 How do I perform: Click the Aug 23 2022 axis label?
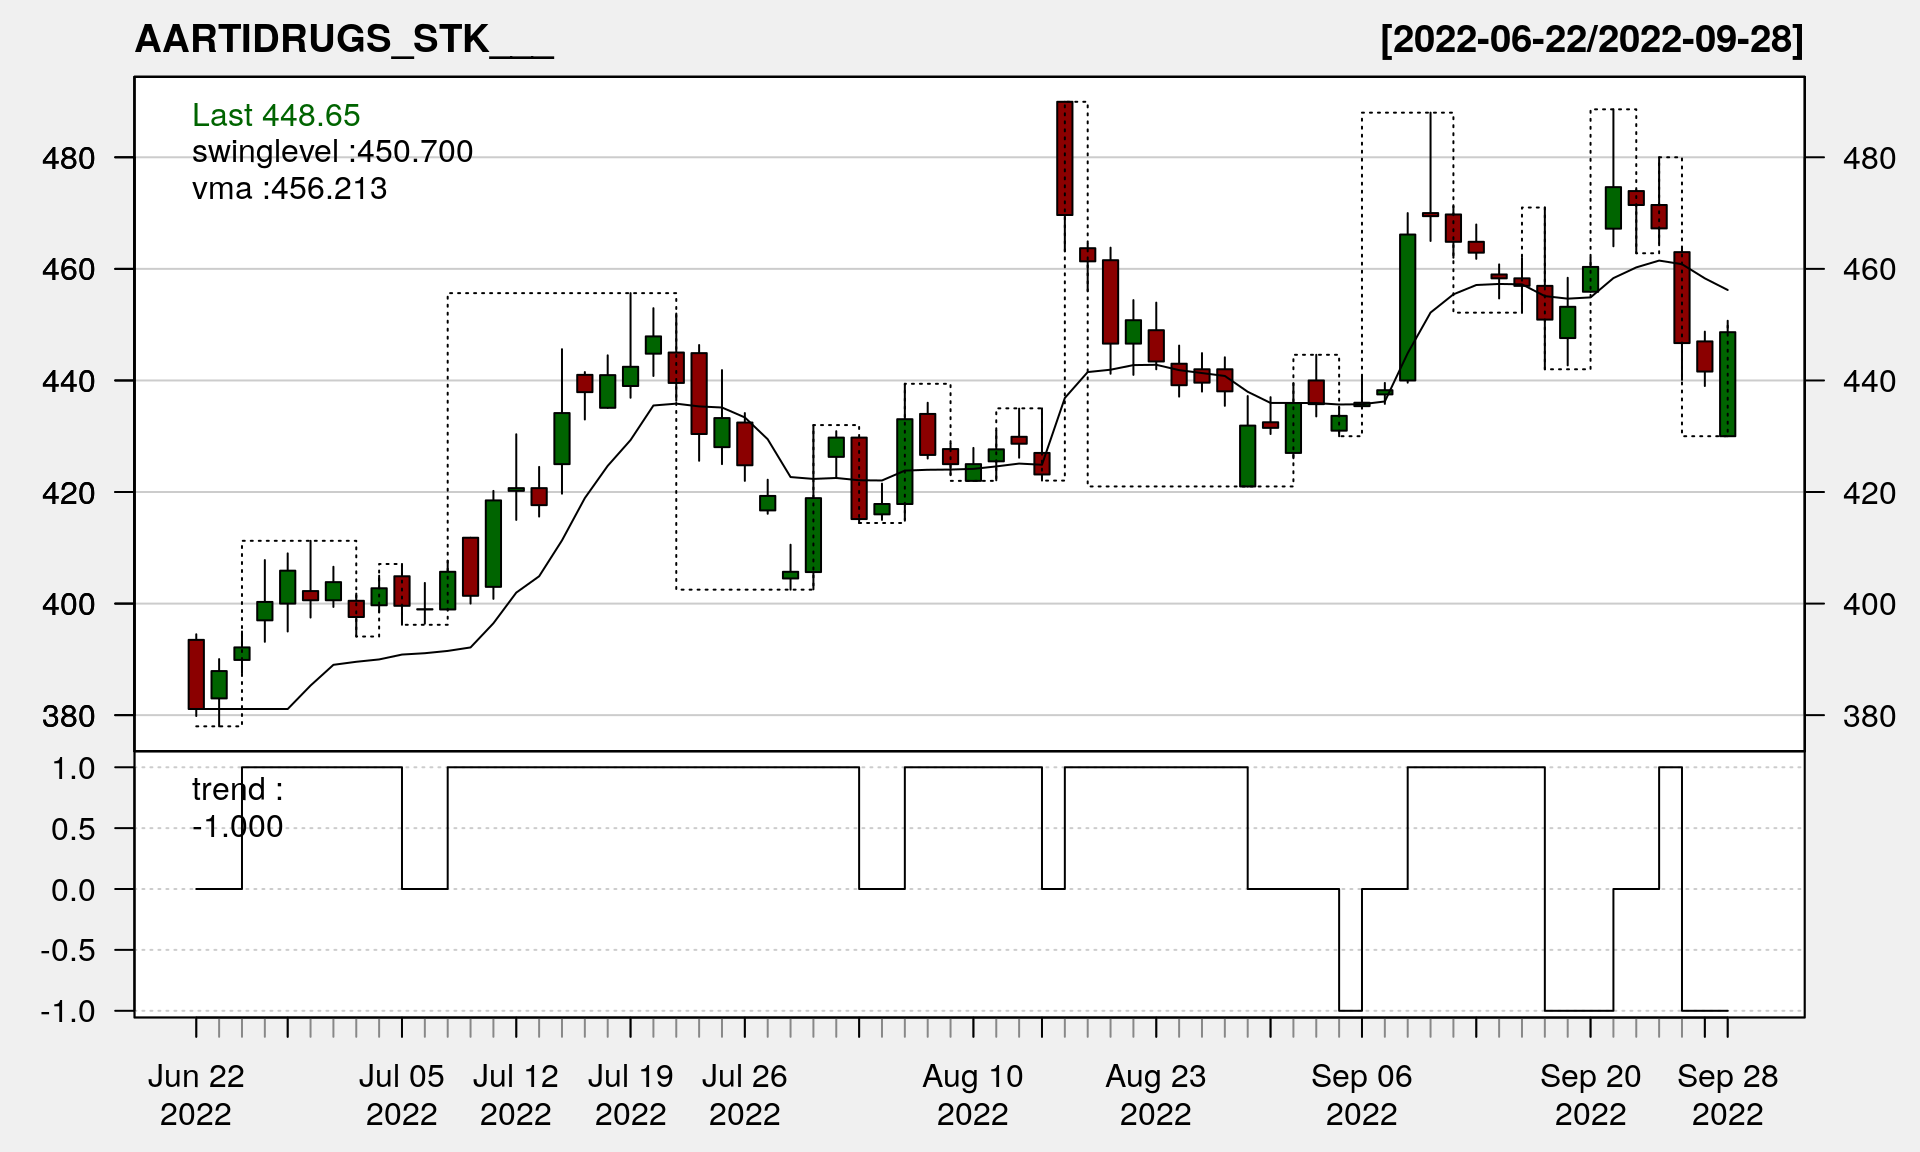pos(1155,1095)
